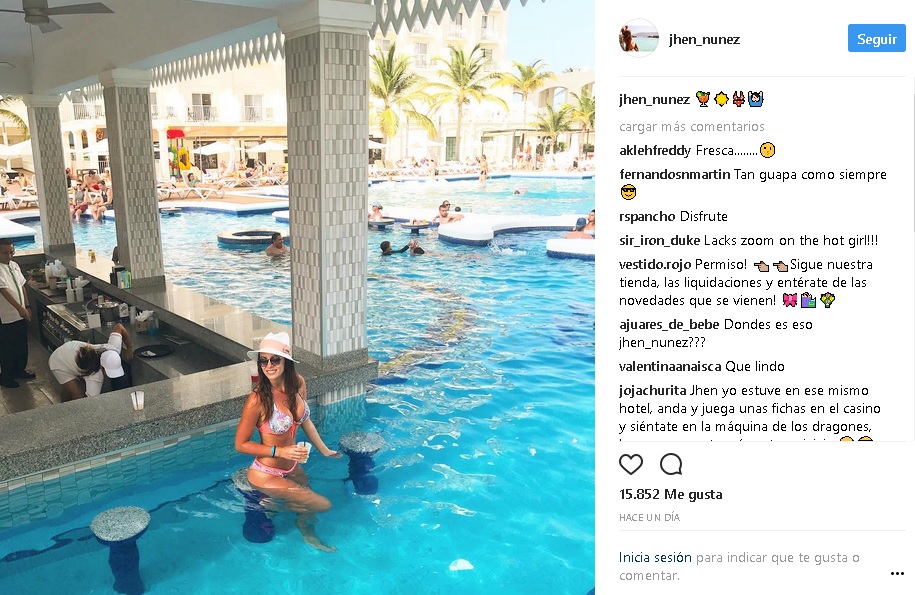Visit the vestido.rojo commenter profile
The height and width of the screenshot is (595, 915).
[x=655, y=264]
